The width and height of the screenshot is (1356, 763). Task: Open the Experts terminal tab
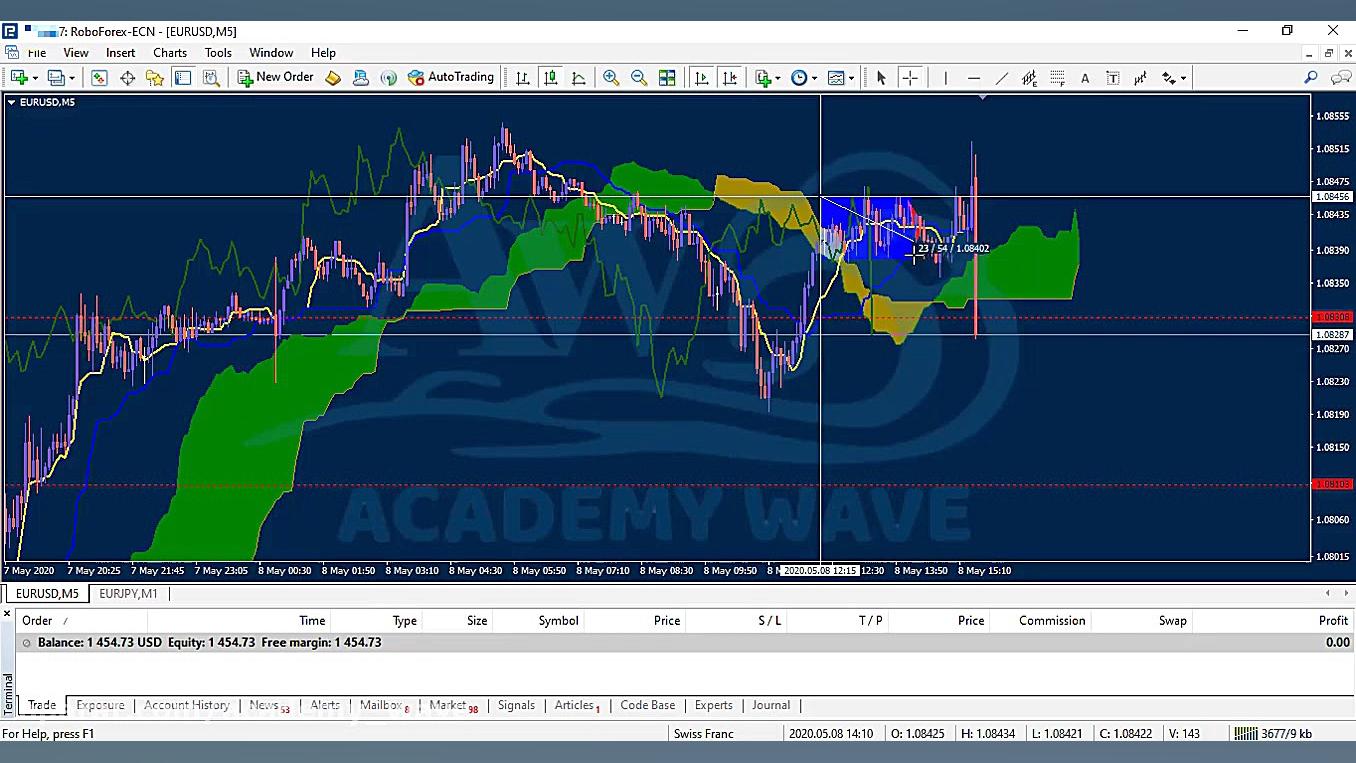pyautogui.click(x=713, y=705)
